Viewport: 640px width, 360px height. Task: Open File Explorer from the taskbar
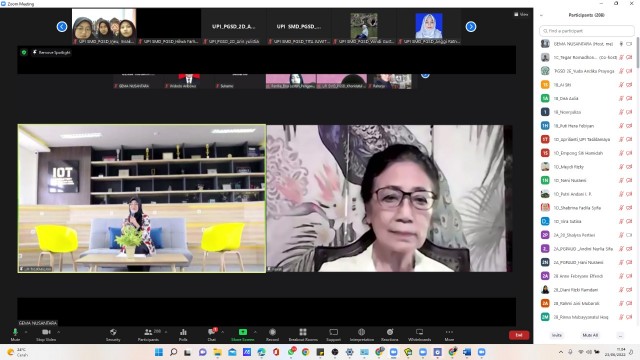pos(218,352)
